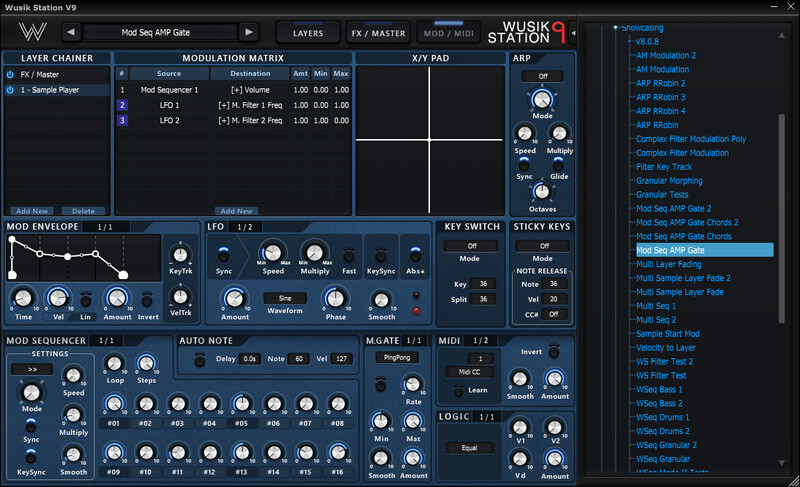Click Delete in Layer Chainer
The image size is (800, 487).
[83, 211]
